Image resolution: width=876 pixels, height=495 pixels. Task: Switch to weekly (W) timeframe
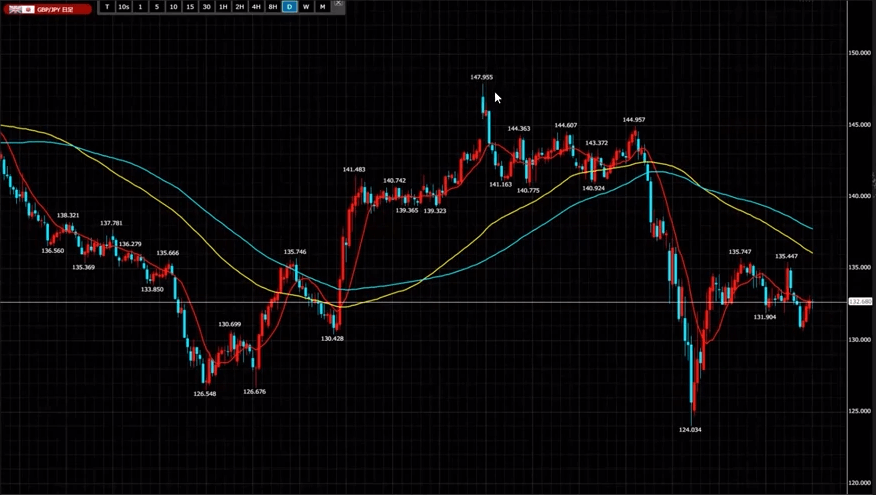(x=306, y=7)
